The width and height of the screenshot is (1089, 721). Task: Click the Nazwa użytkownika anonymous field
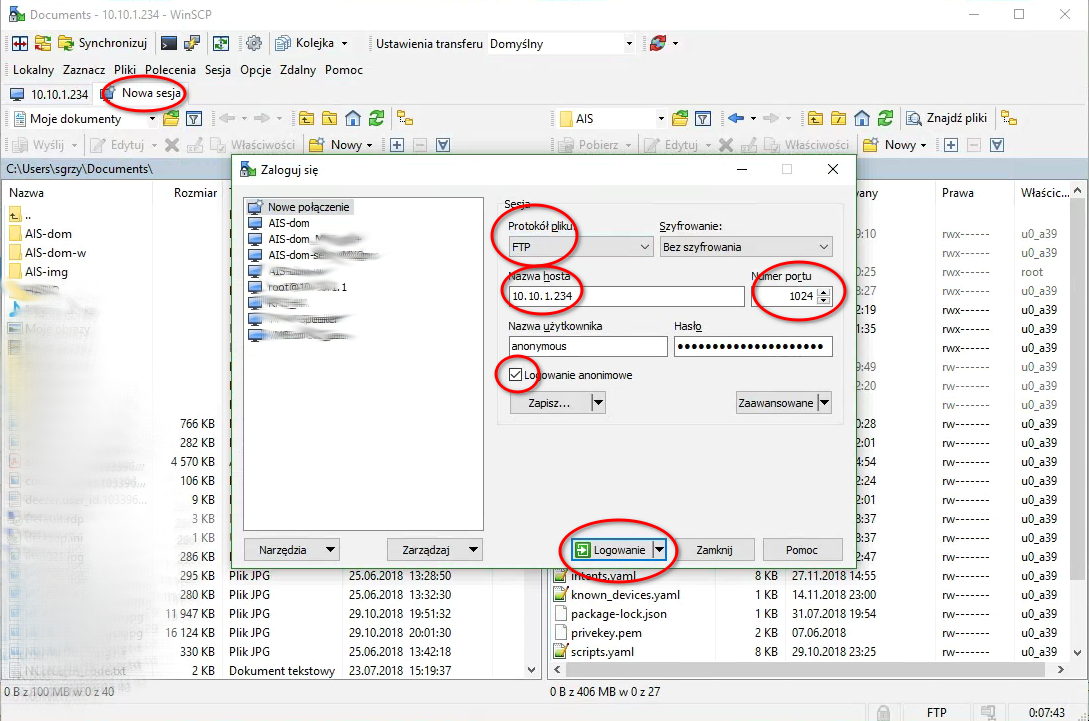point(588,346)
